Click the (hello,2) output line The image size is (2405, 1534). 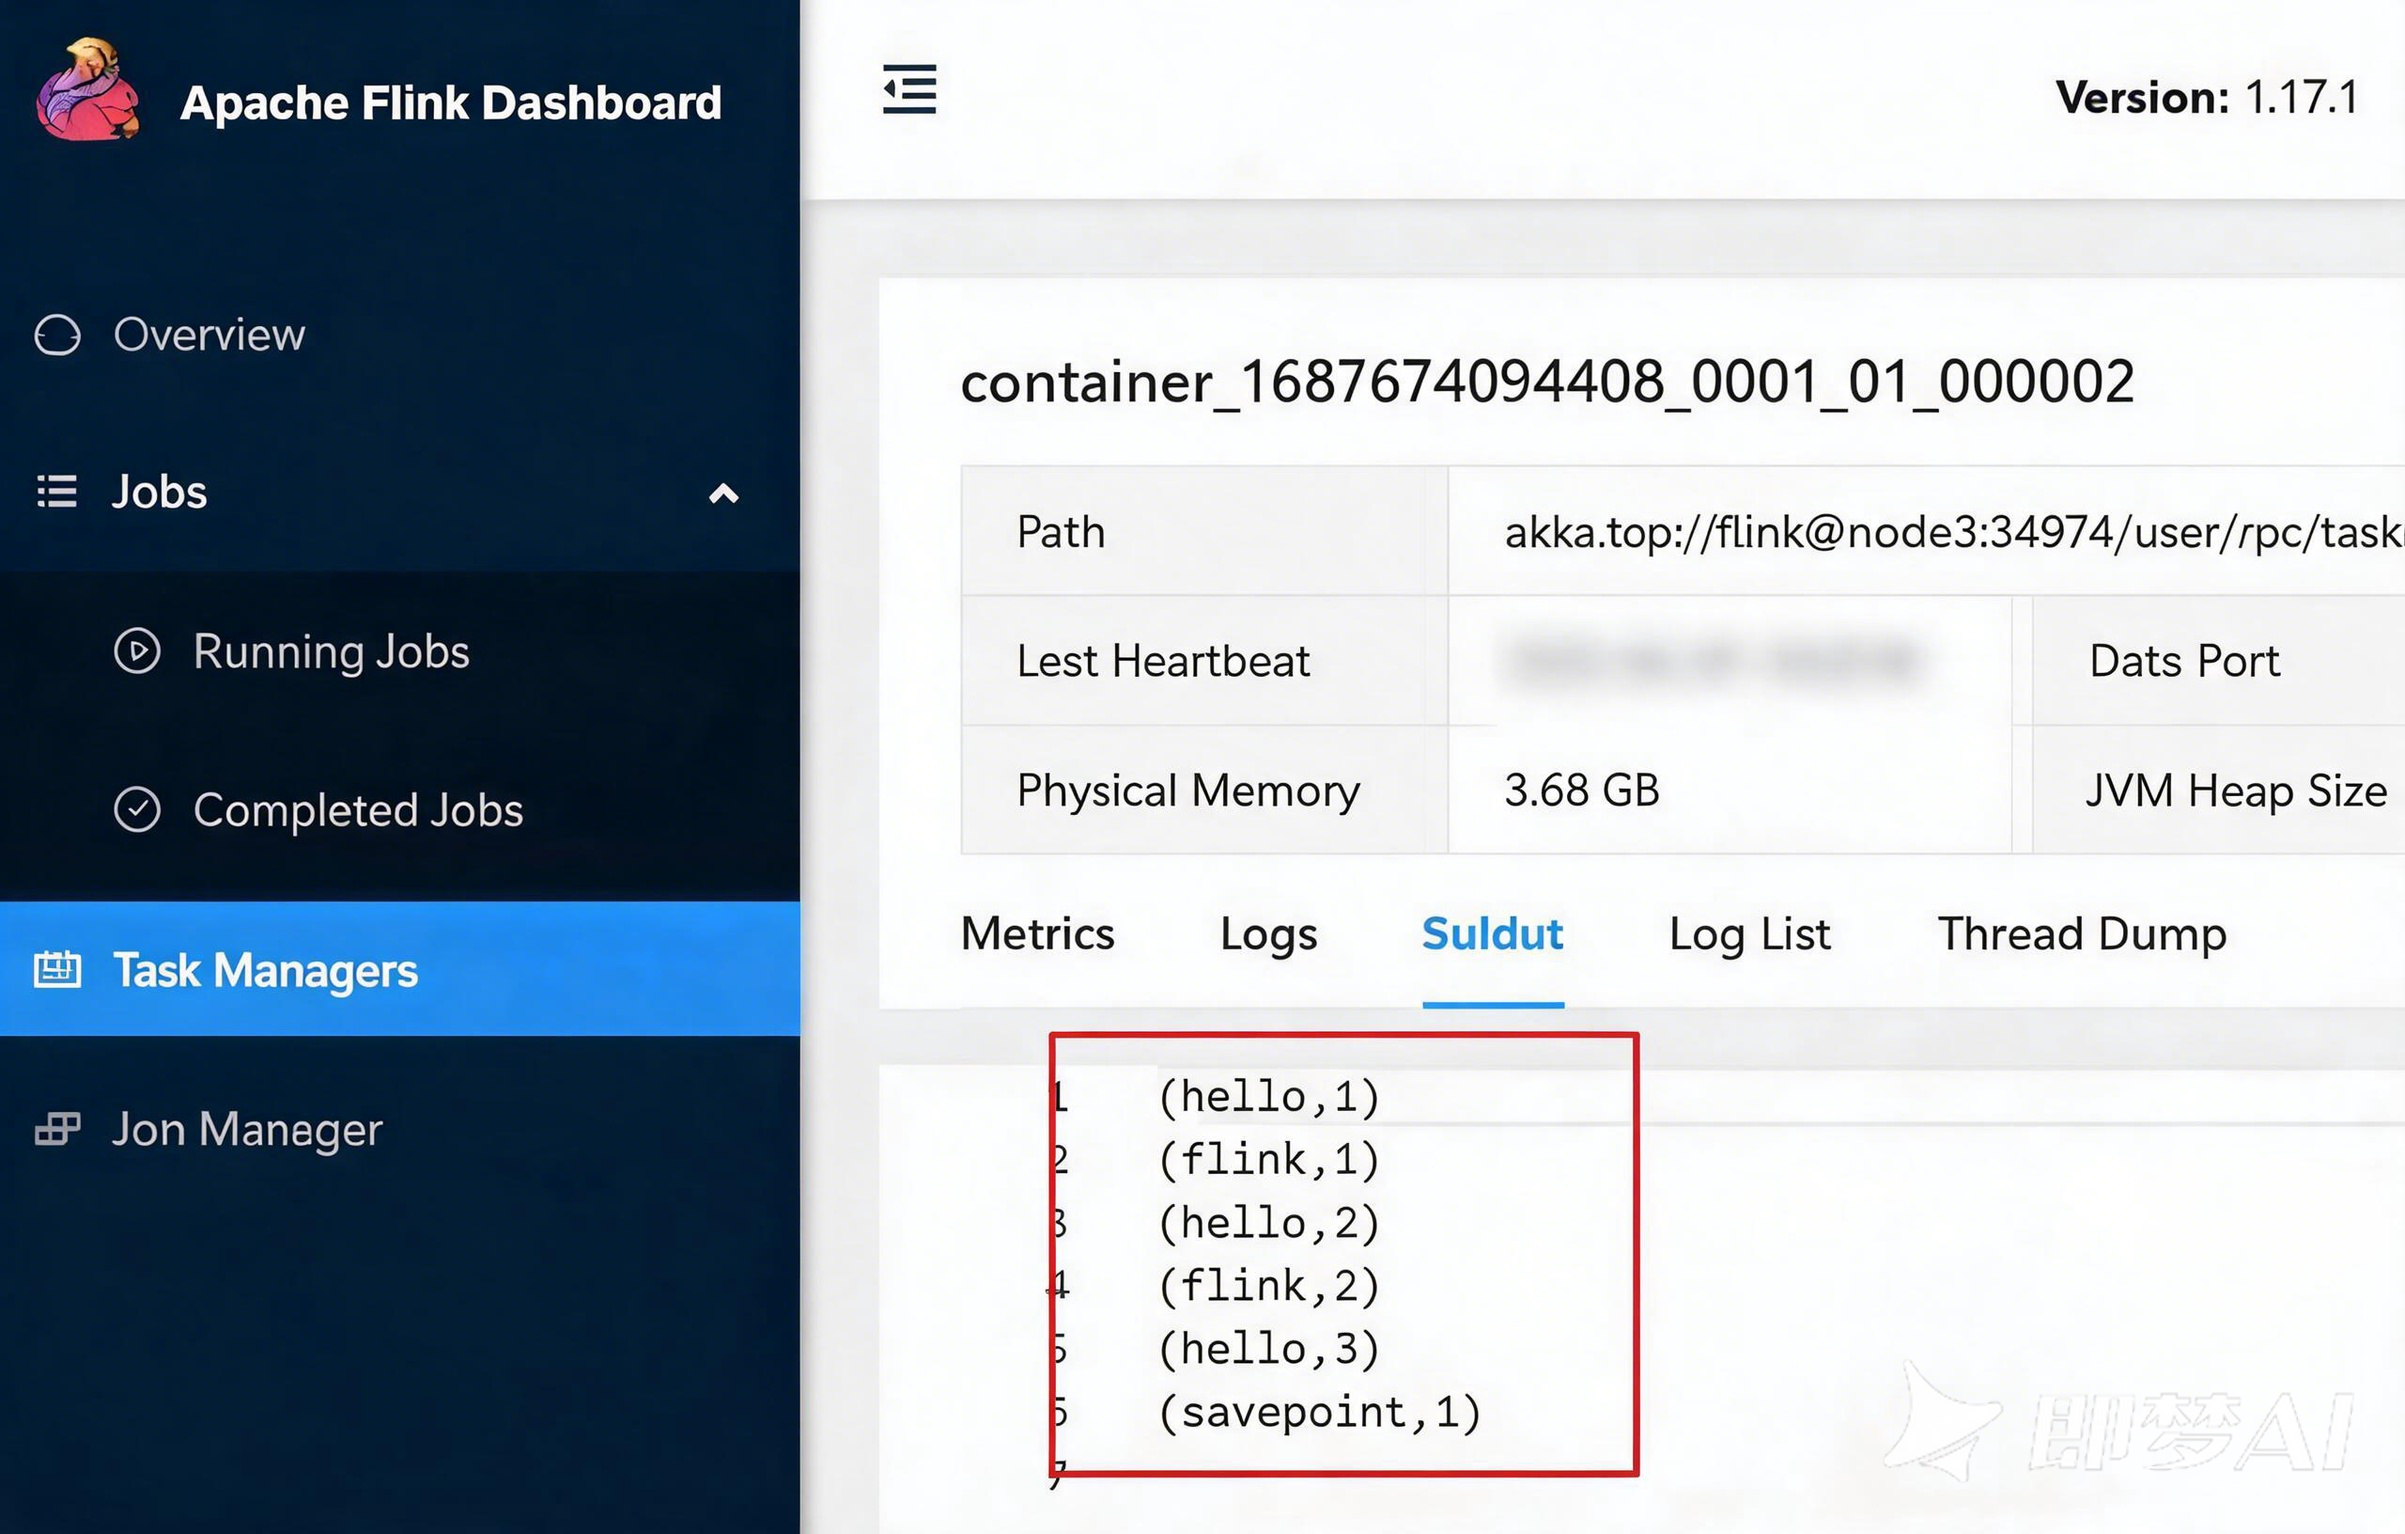[1269, 1223]
